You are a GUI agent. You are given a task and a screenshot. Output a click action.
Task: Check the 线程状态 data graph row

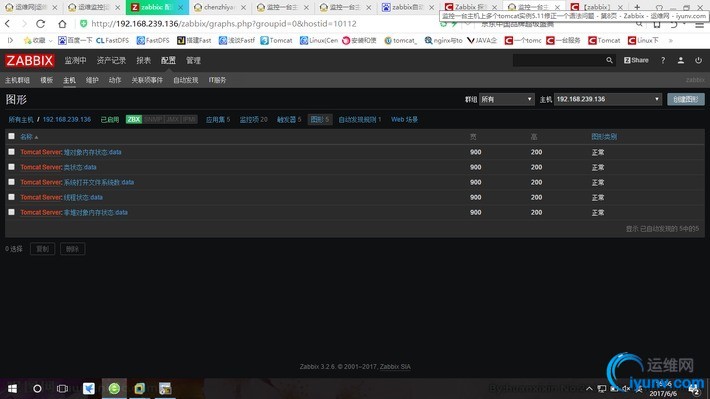point(11,197)
